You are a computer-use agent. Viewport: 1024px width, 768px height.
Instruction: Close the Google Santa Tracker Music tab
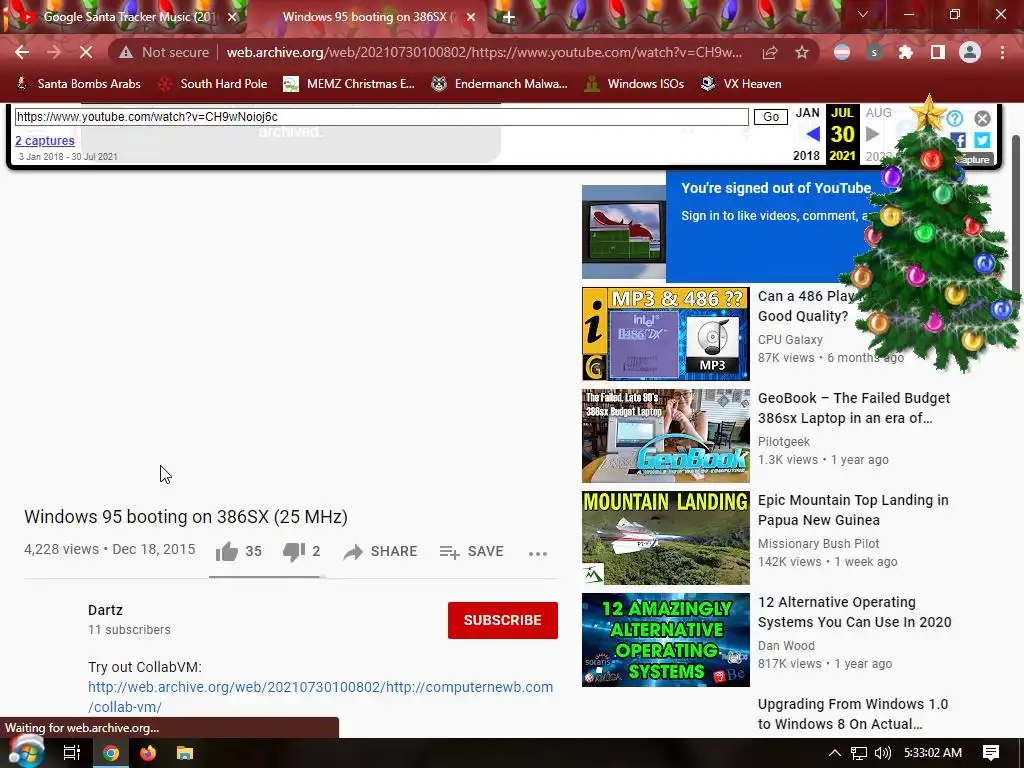click(232, 18)
